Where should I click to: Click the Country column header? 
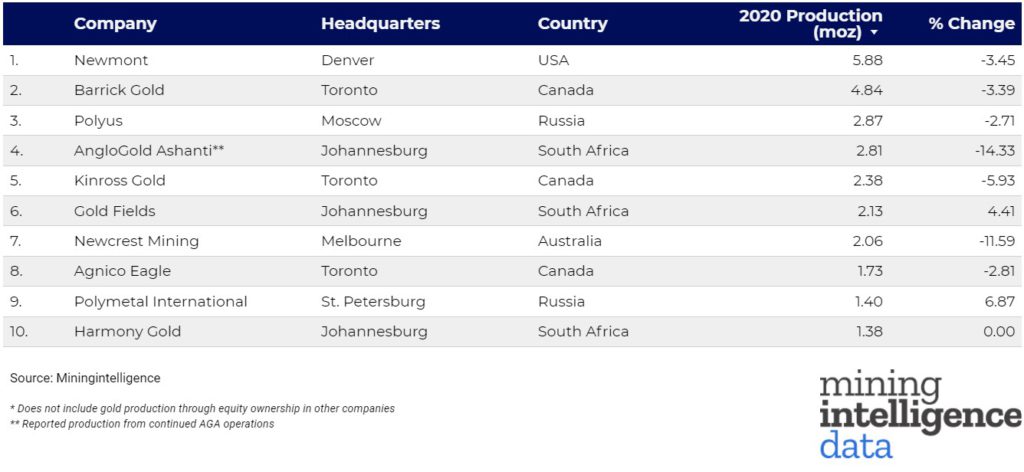pyautogui.click(x=572, y=24)
